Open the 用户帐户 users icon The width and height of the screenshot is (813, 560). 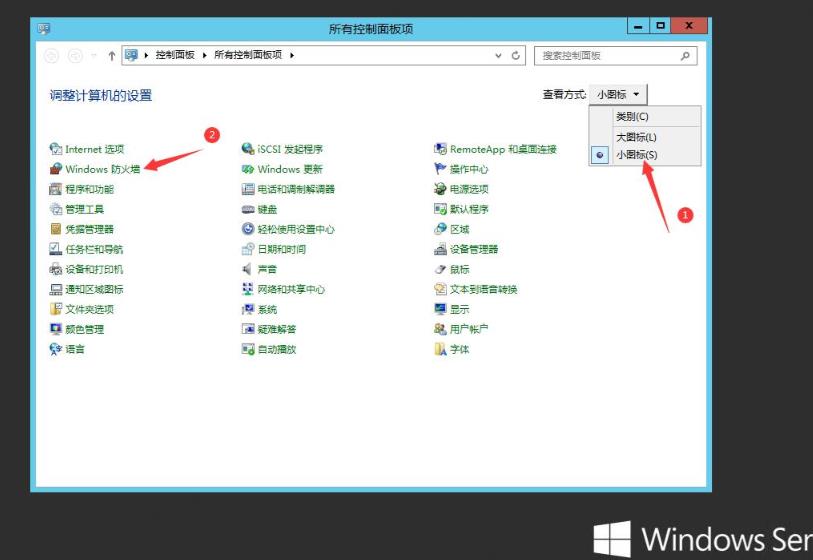[440, 329]
